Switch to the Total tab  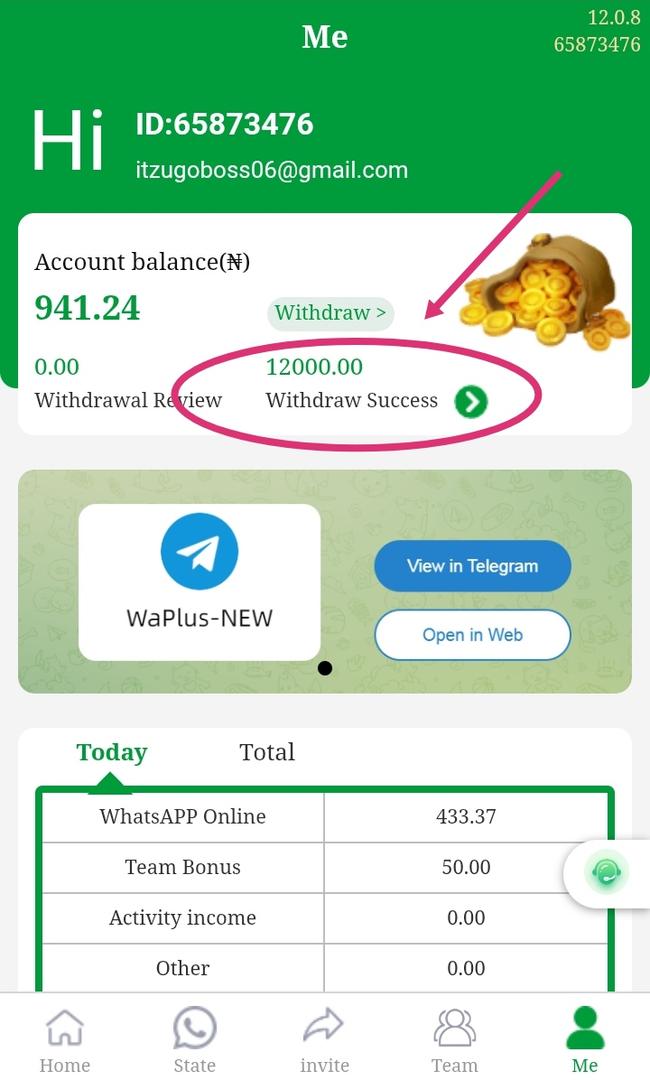267,752
